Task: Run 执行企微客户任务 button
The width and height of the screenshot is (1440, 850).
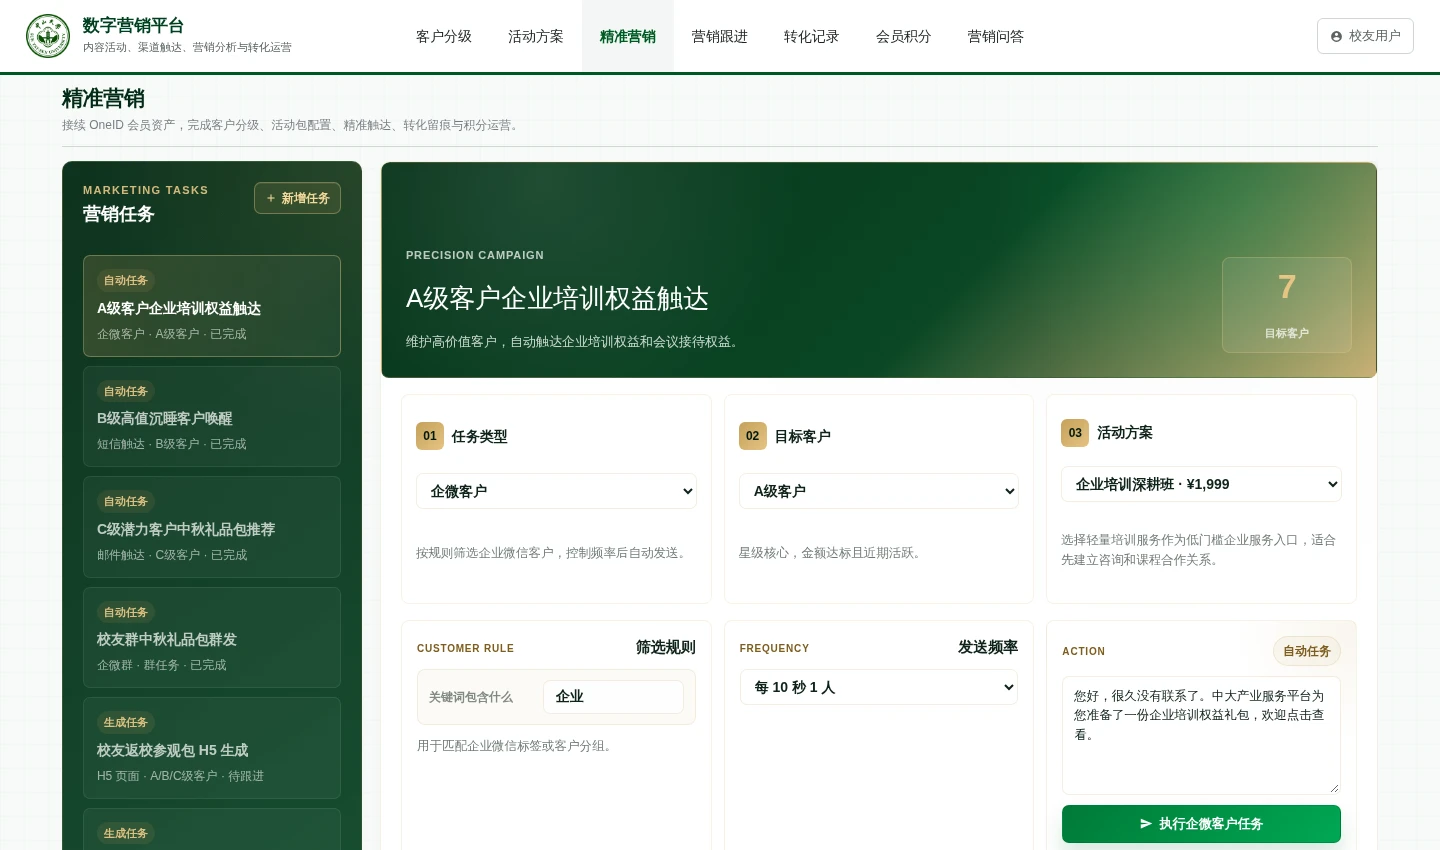Action: coord(1201,824)
